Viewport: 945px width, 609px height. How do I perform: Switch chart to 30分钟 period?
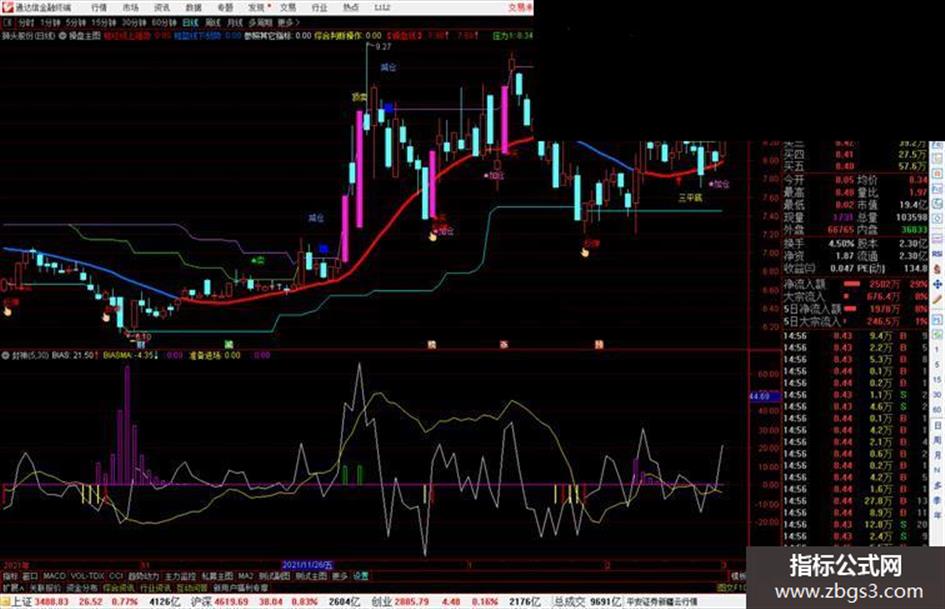[x=133, y=23]
